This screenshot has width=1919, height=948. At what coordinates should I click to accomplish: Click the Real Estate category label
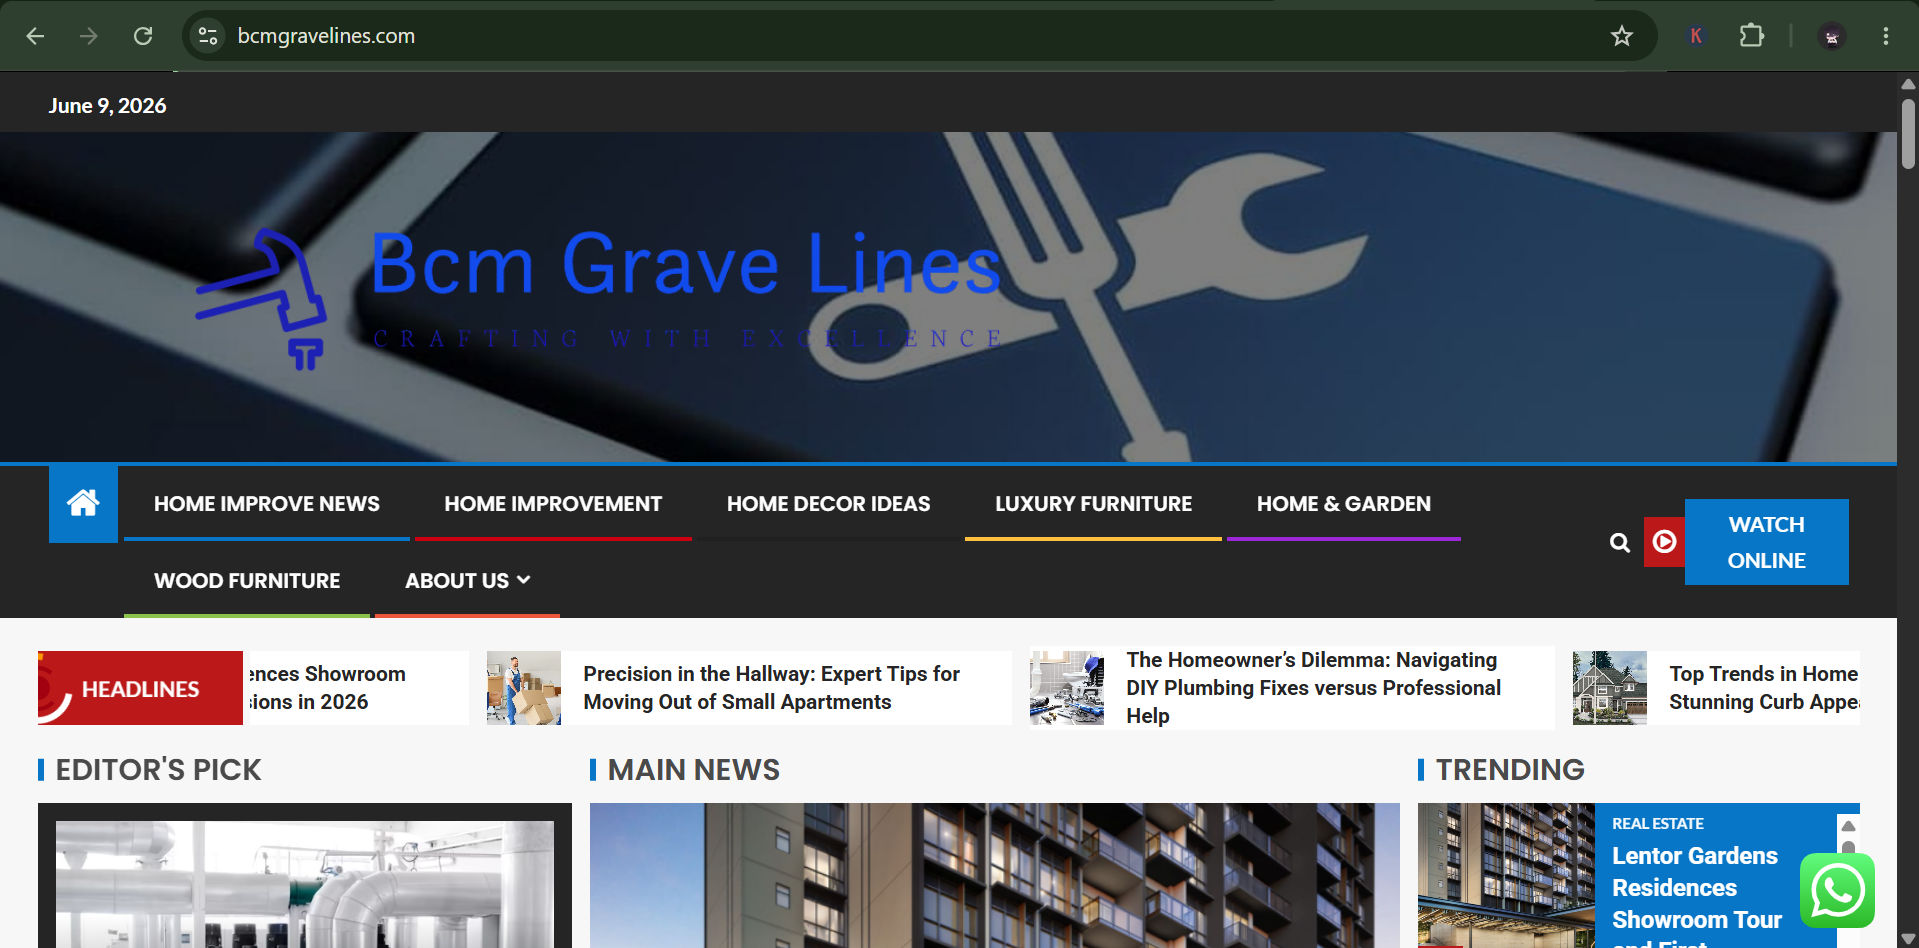pyautogui.click(x=1657, y=824)
